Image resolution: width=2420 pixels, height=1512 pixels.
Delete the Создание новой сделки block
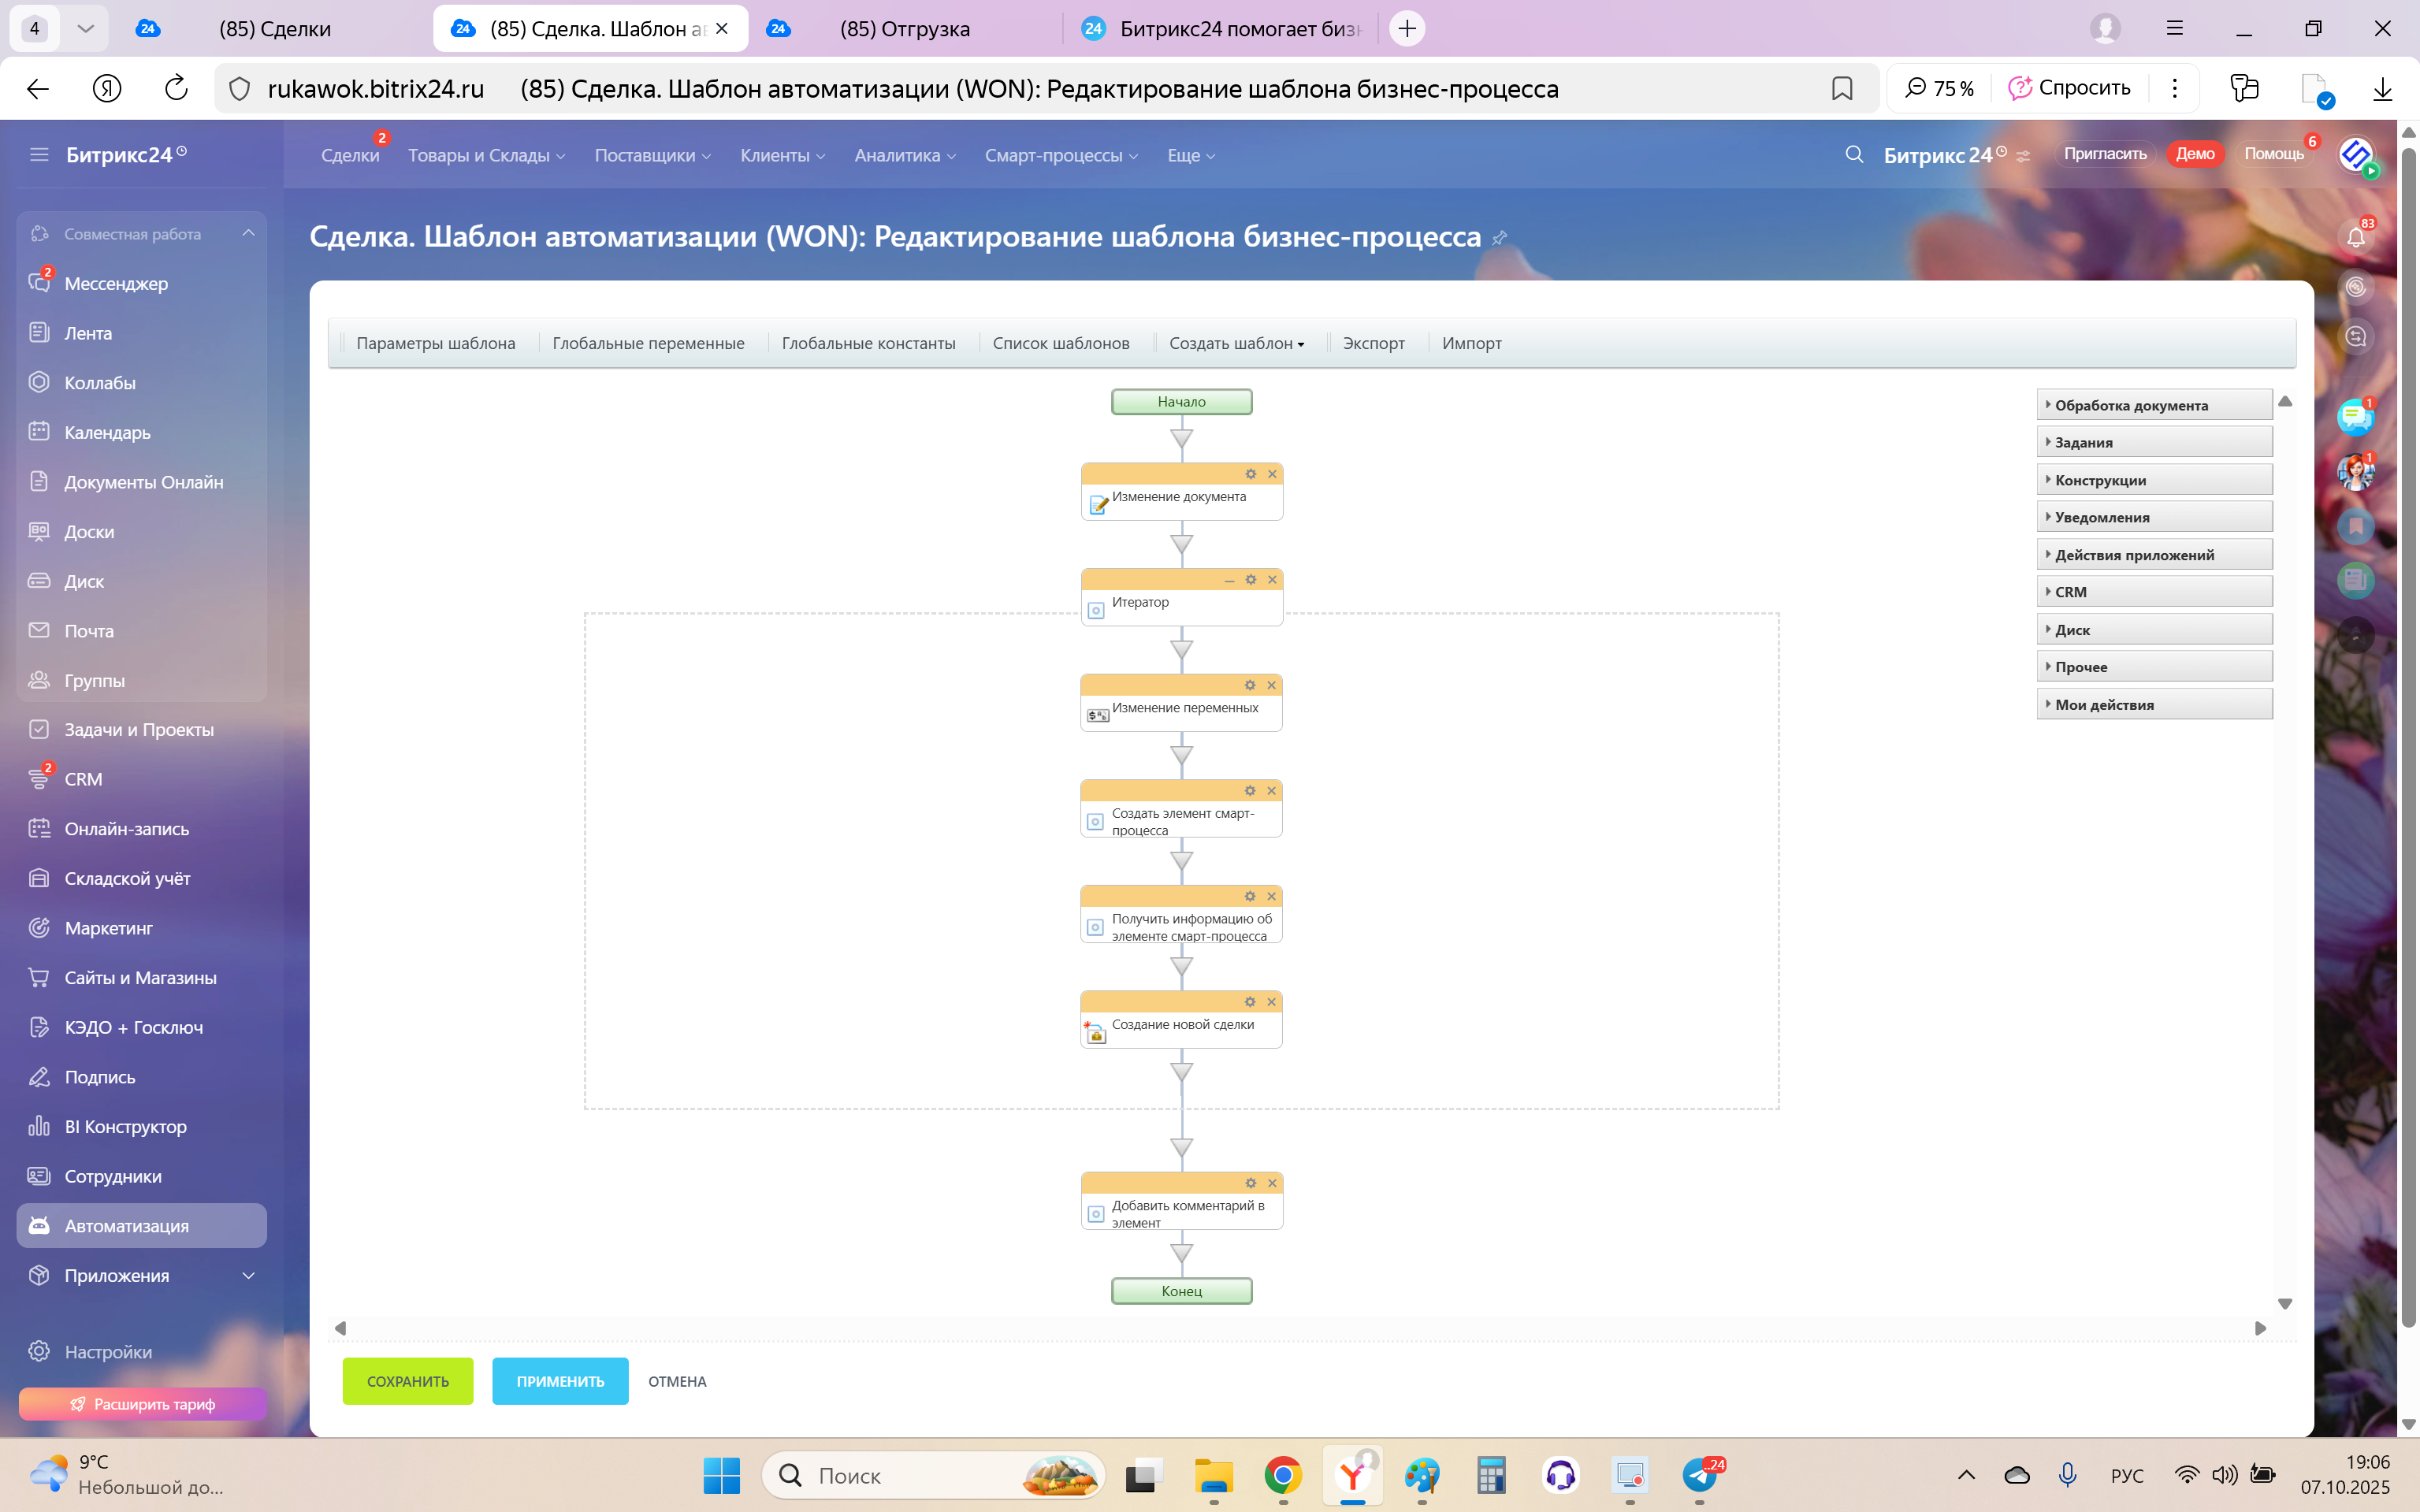pyautogui.click(x=1271, y=1002)
